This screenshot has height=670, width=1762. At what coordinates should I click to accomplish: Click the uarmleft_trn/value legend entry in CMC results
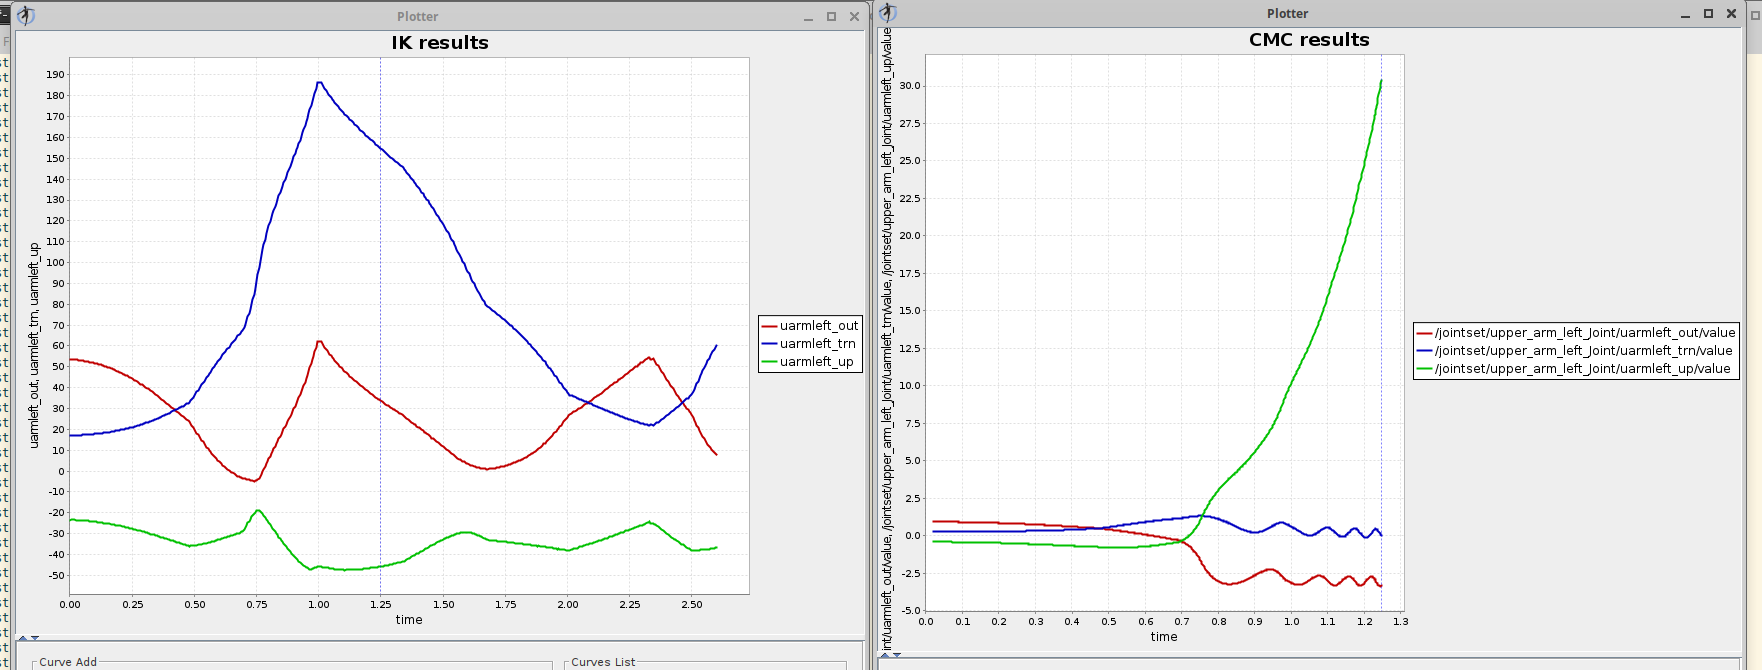point(1575,351)
